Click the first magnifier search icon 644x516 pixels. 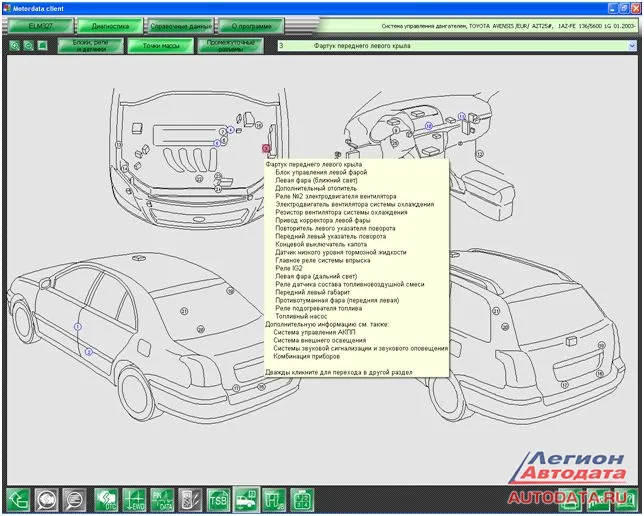(x=46, y=500)
